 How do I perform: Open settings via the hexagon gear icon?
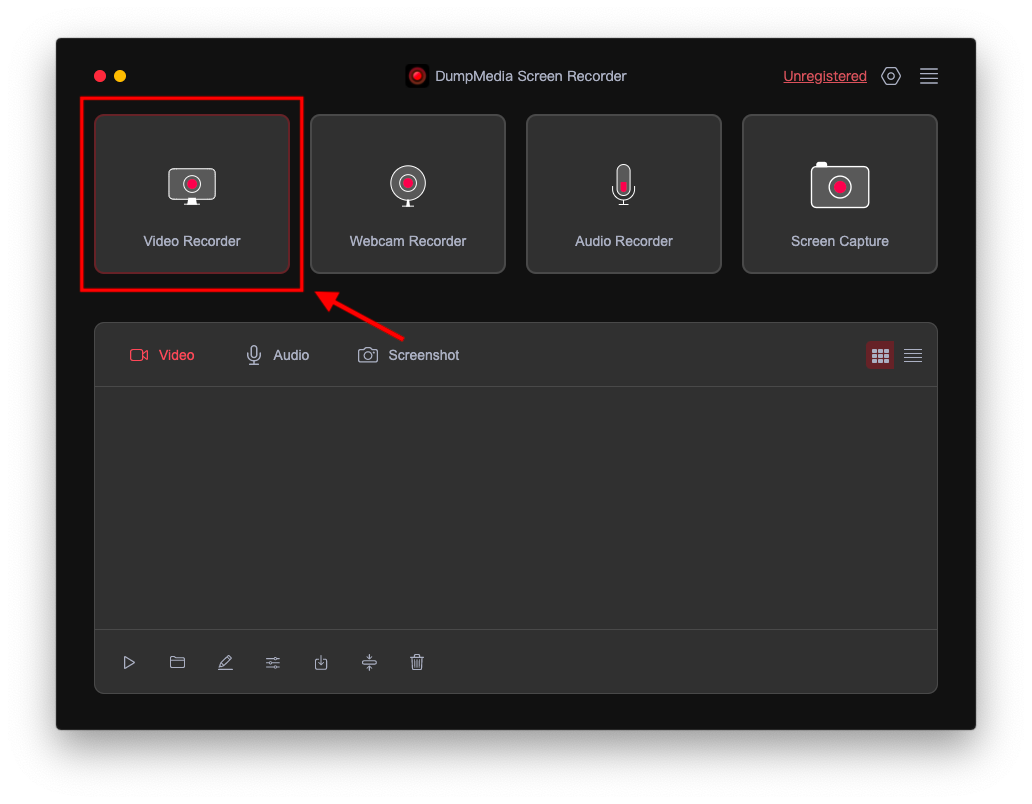point(890,76)
